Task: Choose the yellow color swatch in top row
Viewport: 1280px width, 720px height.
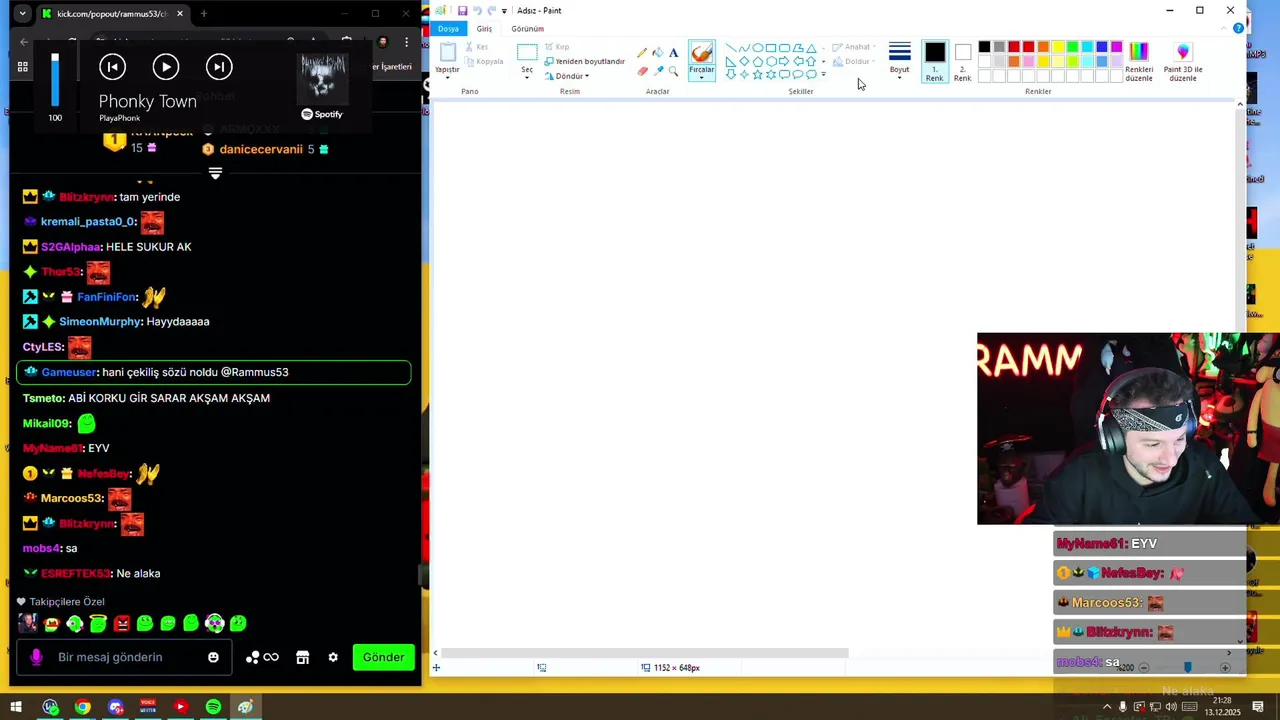Action: (x=1058, y=47)
